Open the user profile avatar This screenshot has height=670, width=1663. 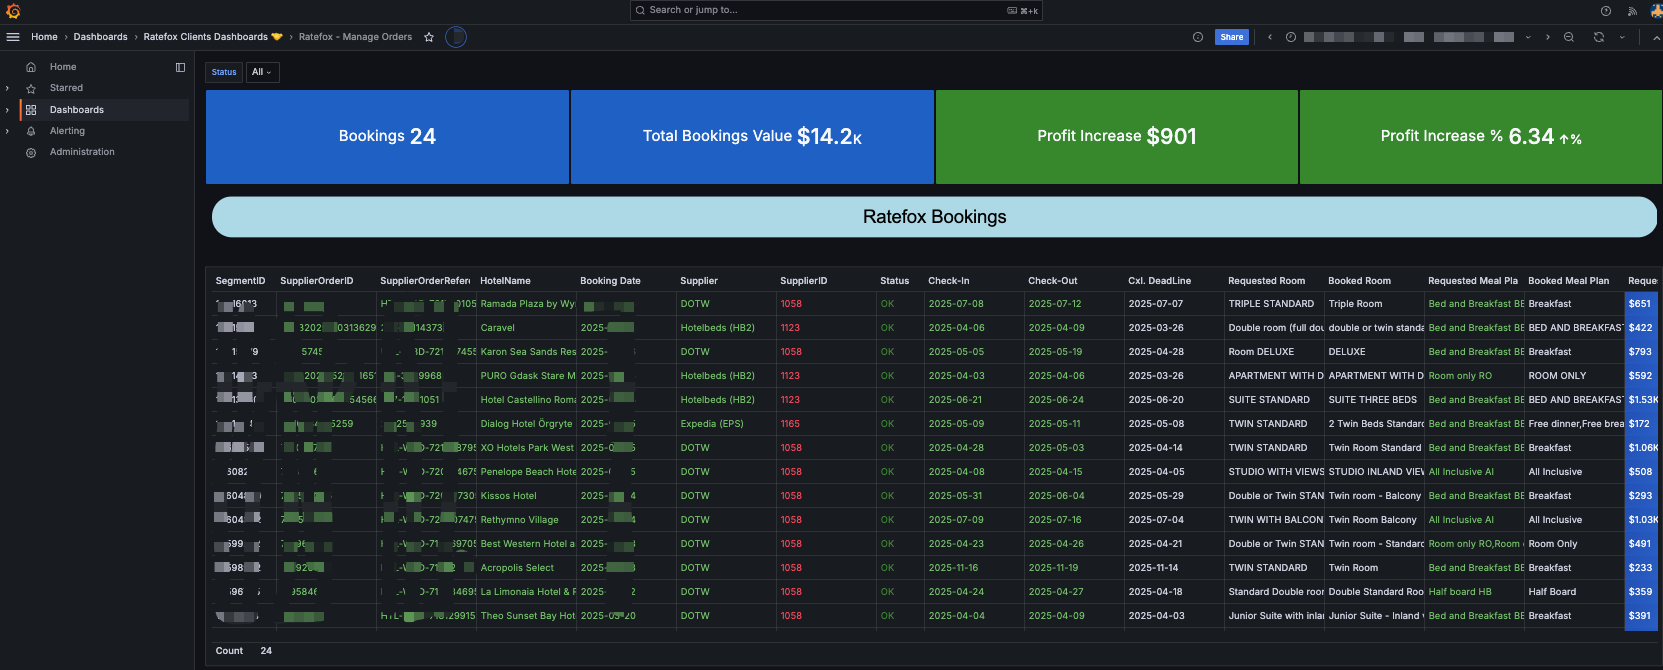[1656, 11]
